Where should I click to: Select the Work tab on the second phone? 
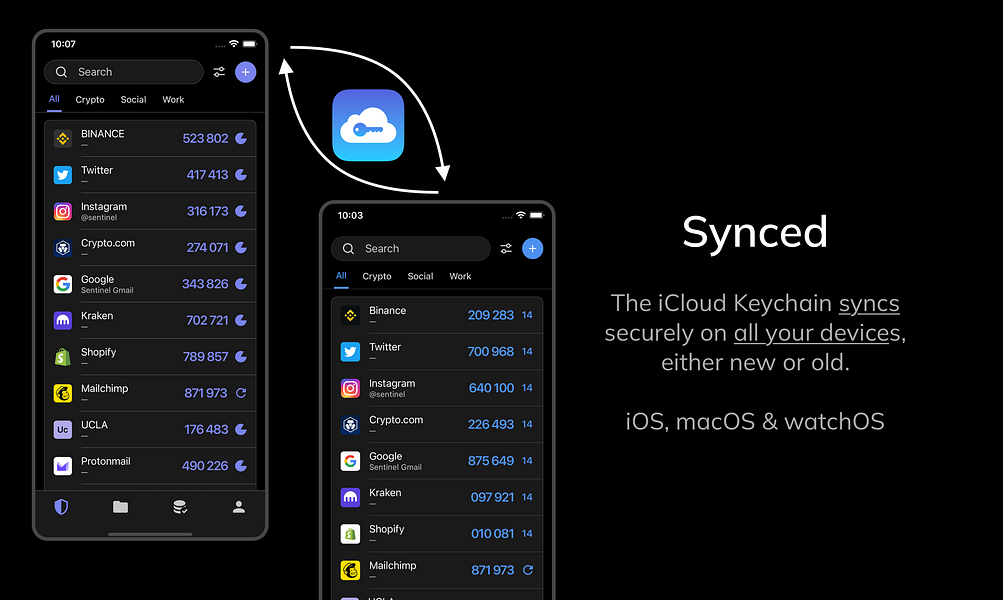(x=460, y=276)
